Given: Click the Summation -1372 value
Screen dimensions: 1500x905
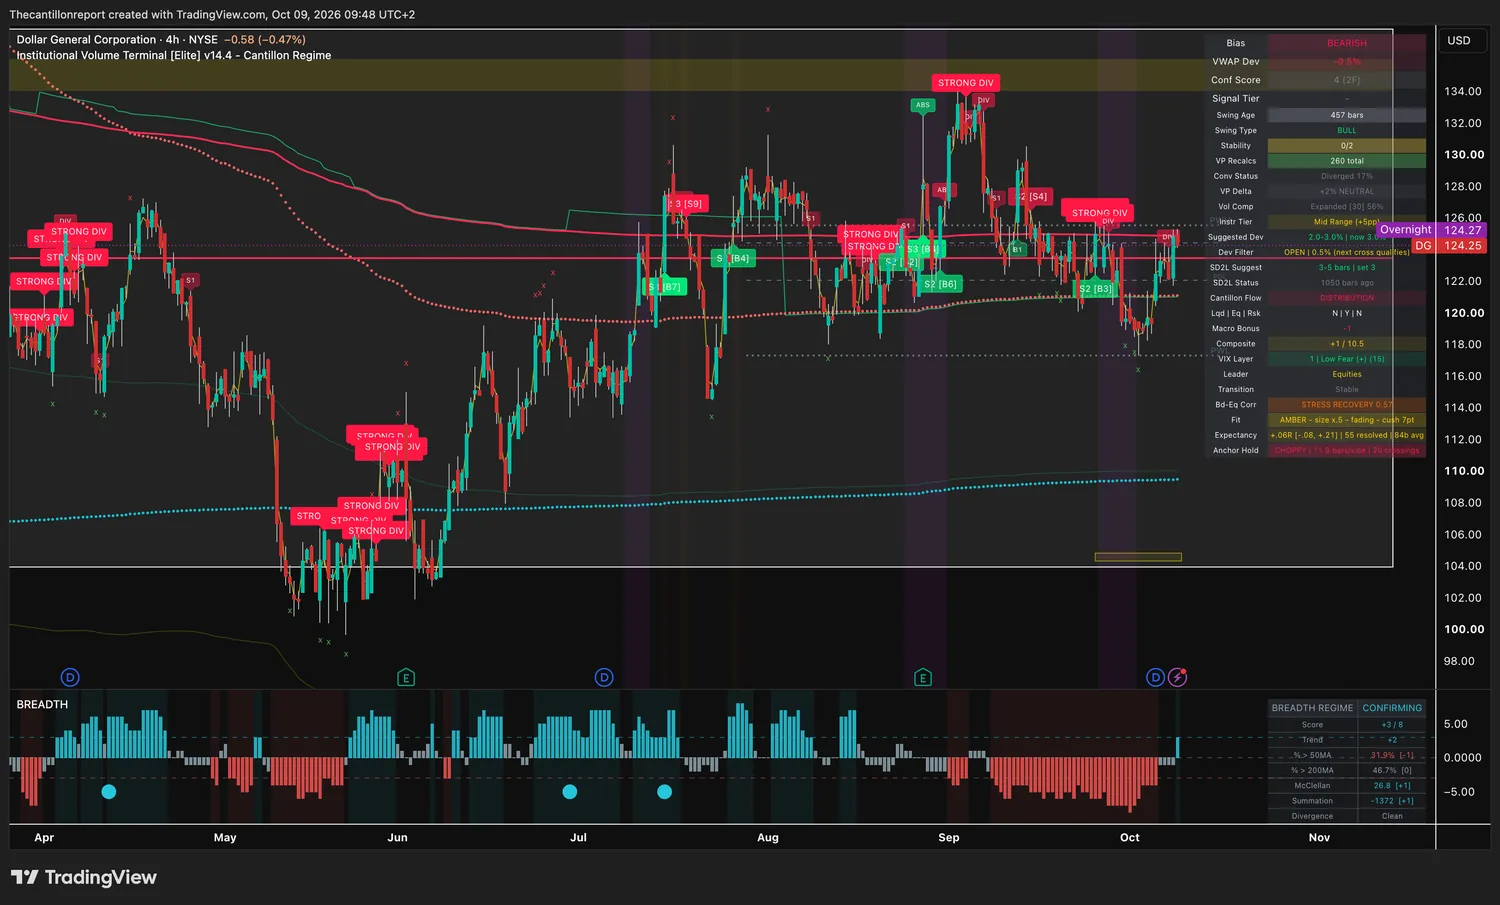Looking at the screenshot, I should [1392, 801].
